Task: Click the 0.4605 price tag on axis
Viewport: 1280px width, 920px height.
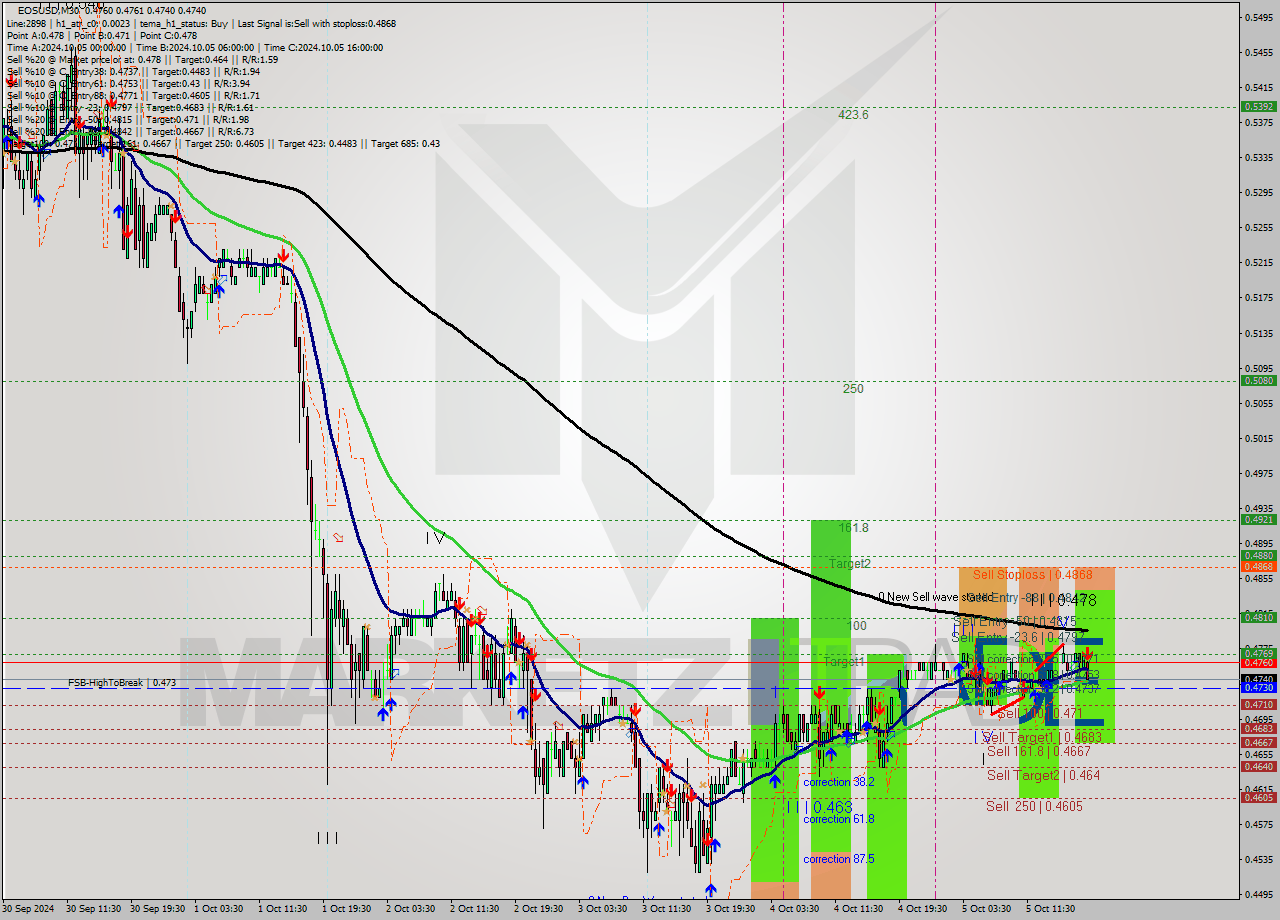Action: (x=1258, y=797)
